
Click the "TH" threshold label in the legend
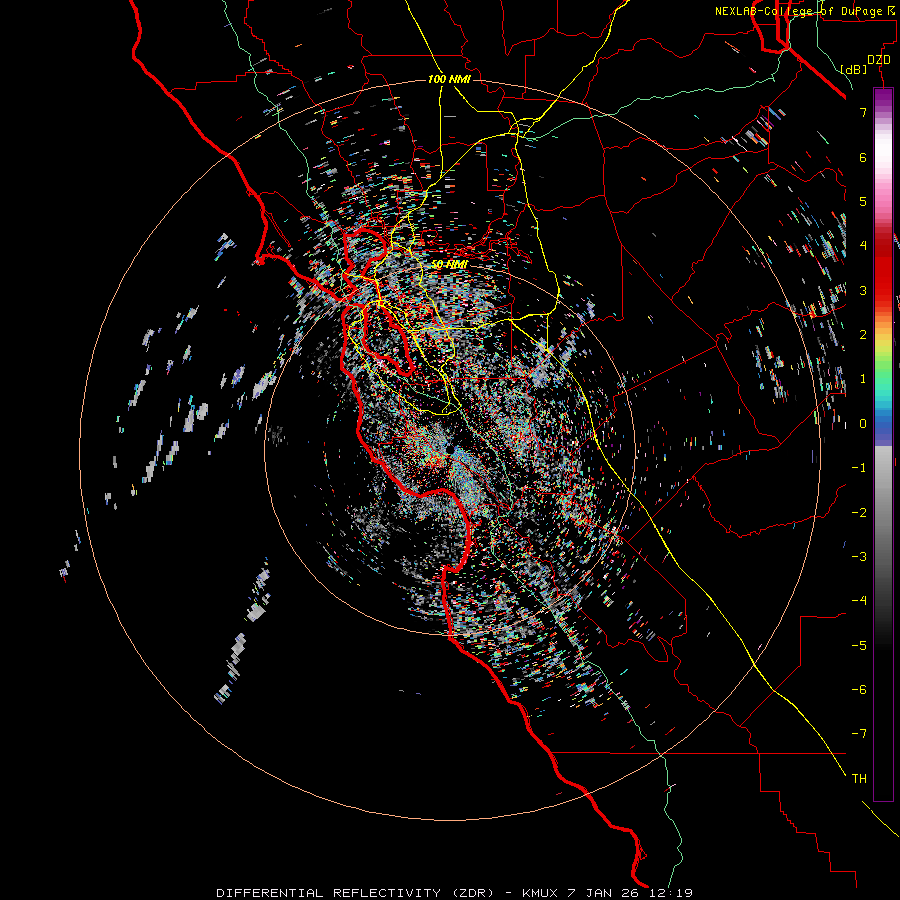point(859,778)
